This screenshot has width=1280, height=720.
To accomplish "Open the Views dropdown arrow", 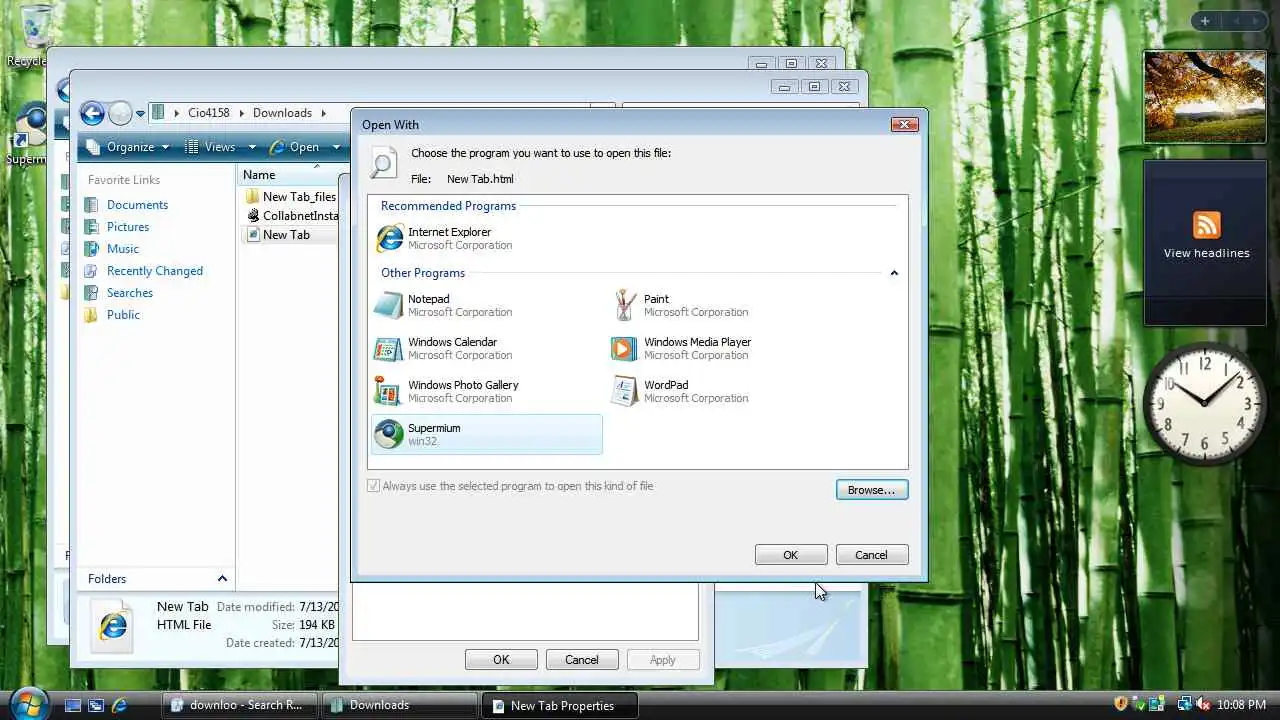I will (252, 148).
